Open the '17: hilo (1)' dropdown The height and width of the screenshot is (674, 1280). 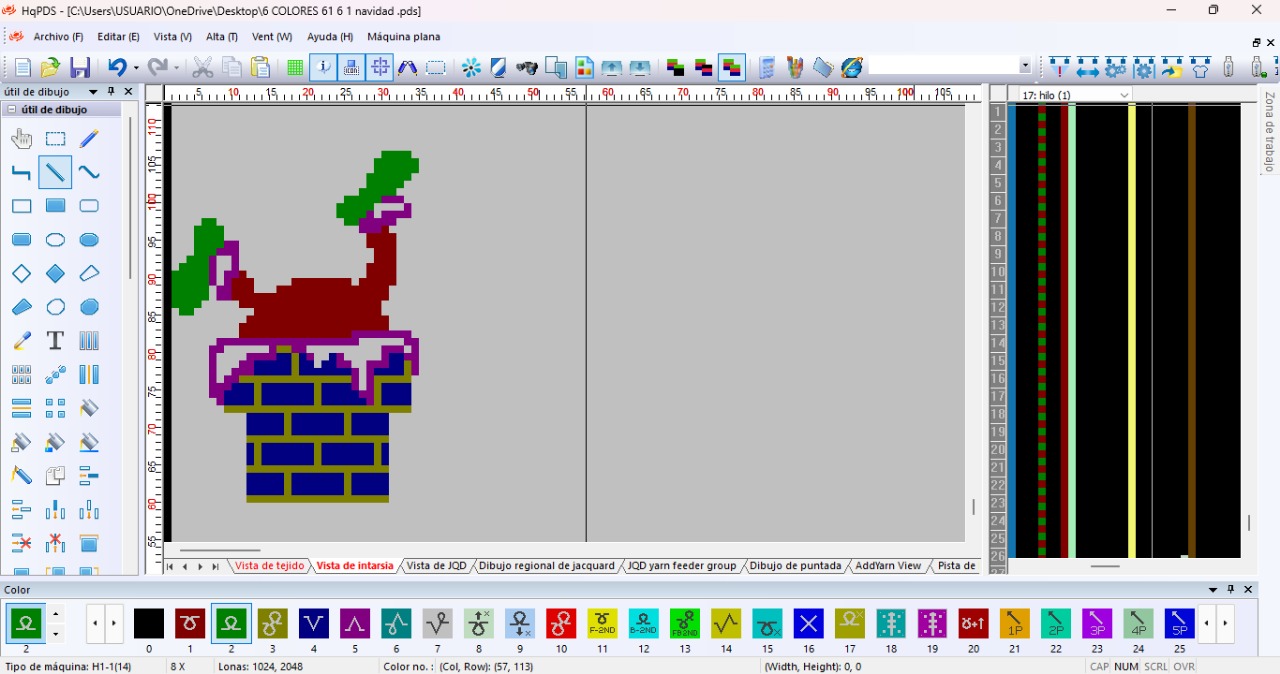(1124, 95)
